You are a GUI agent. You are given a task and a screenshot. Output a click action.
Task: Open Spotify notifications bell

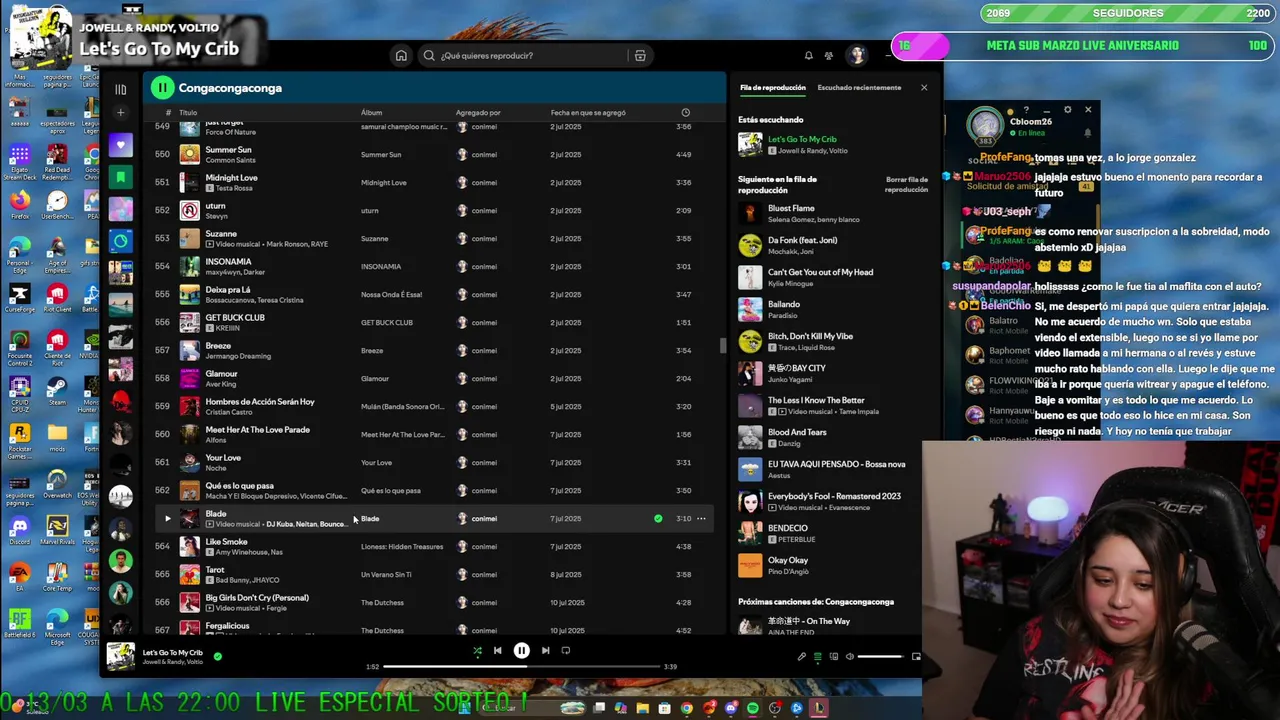pos(808,56)
